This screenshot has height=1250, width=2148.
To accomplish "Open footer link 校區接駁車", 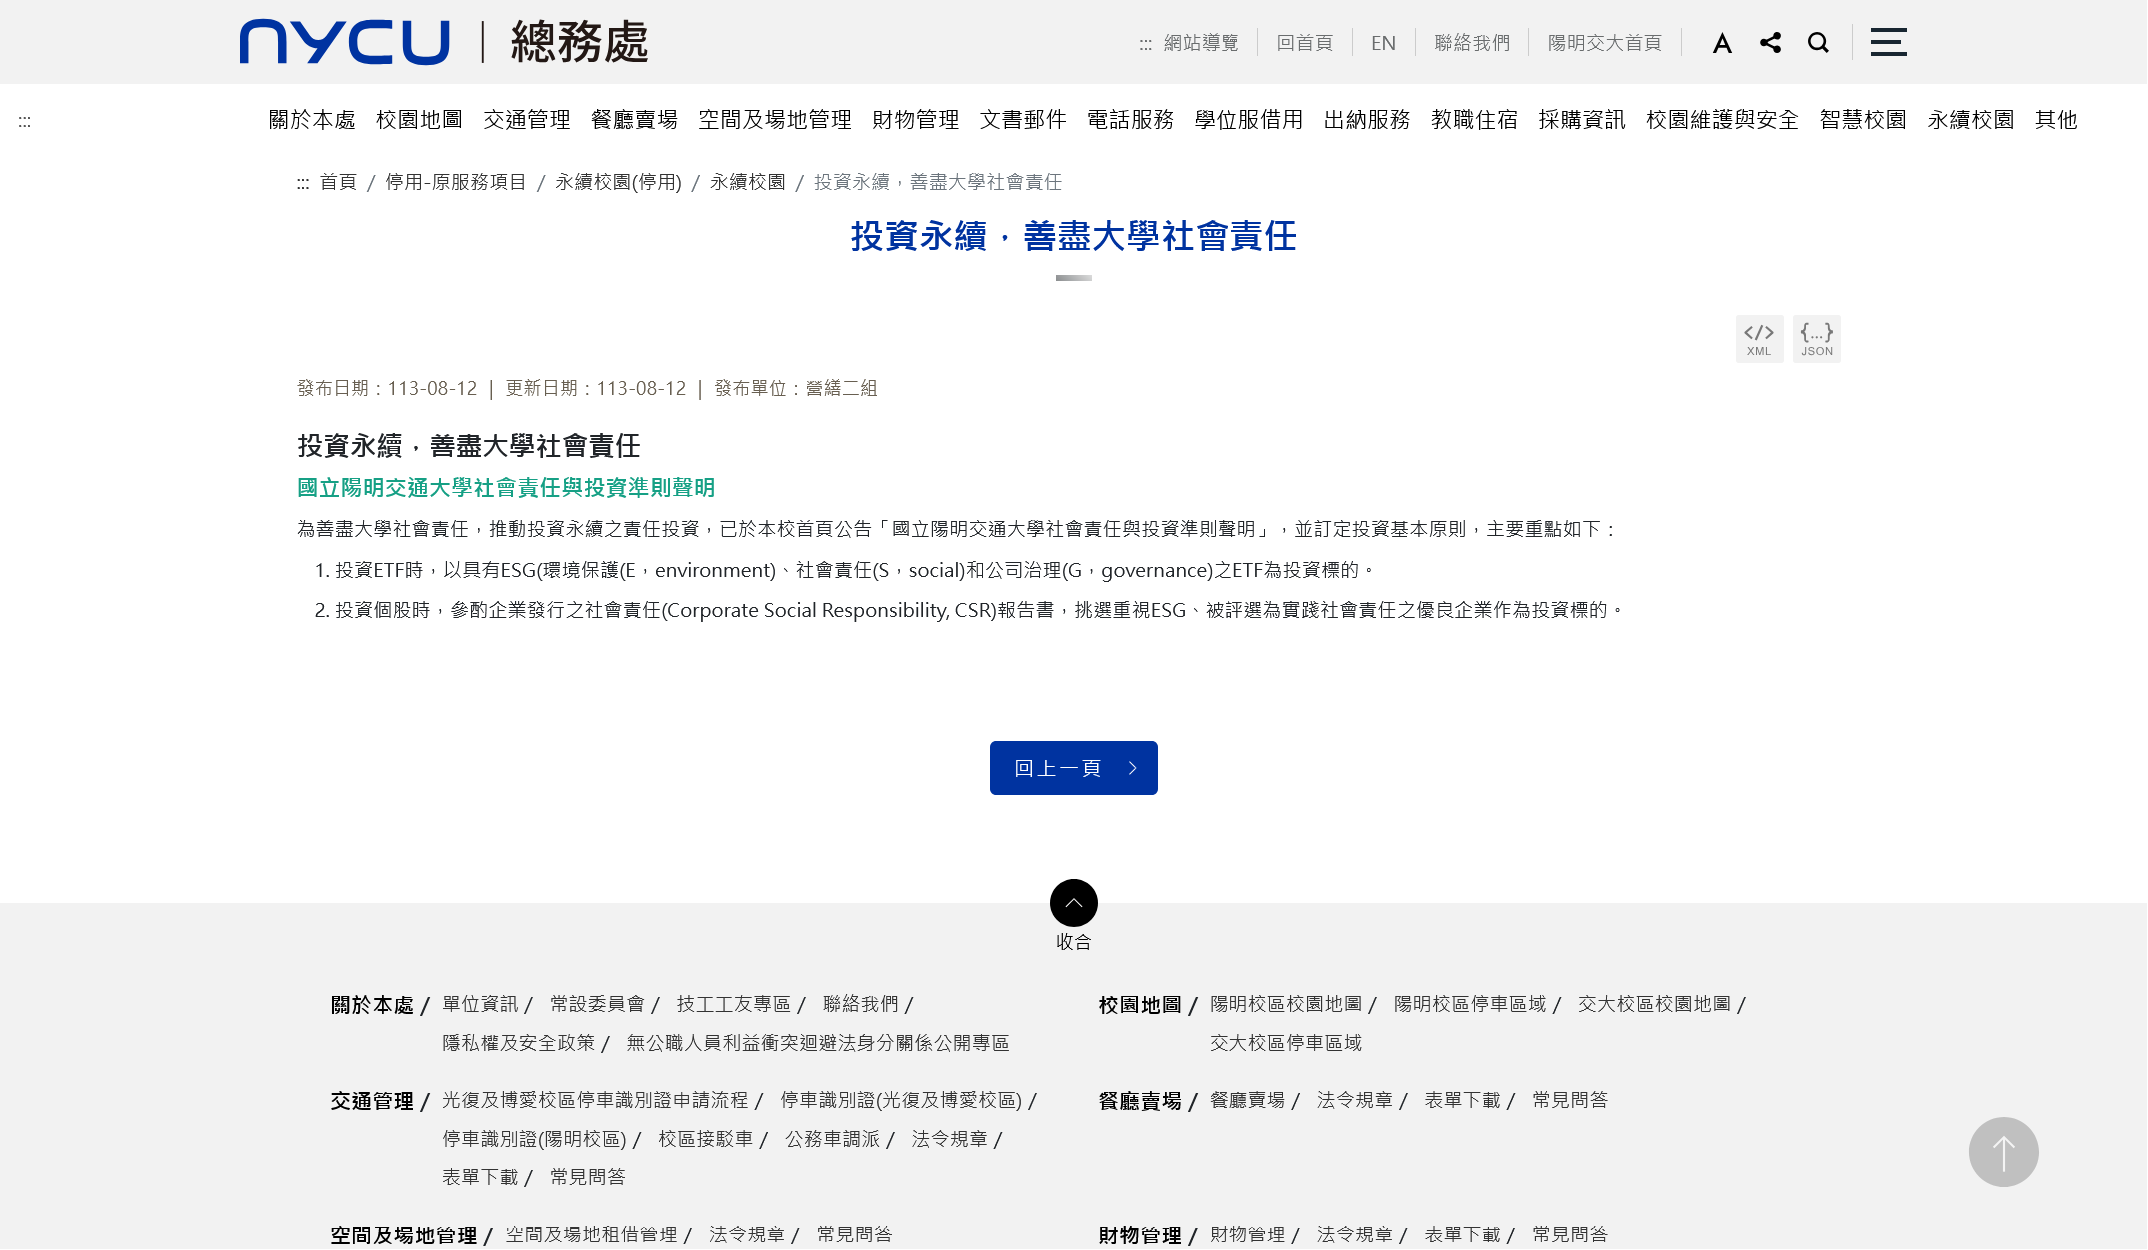I will (x=705, y=1139).
